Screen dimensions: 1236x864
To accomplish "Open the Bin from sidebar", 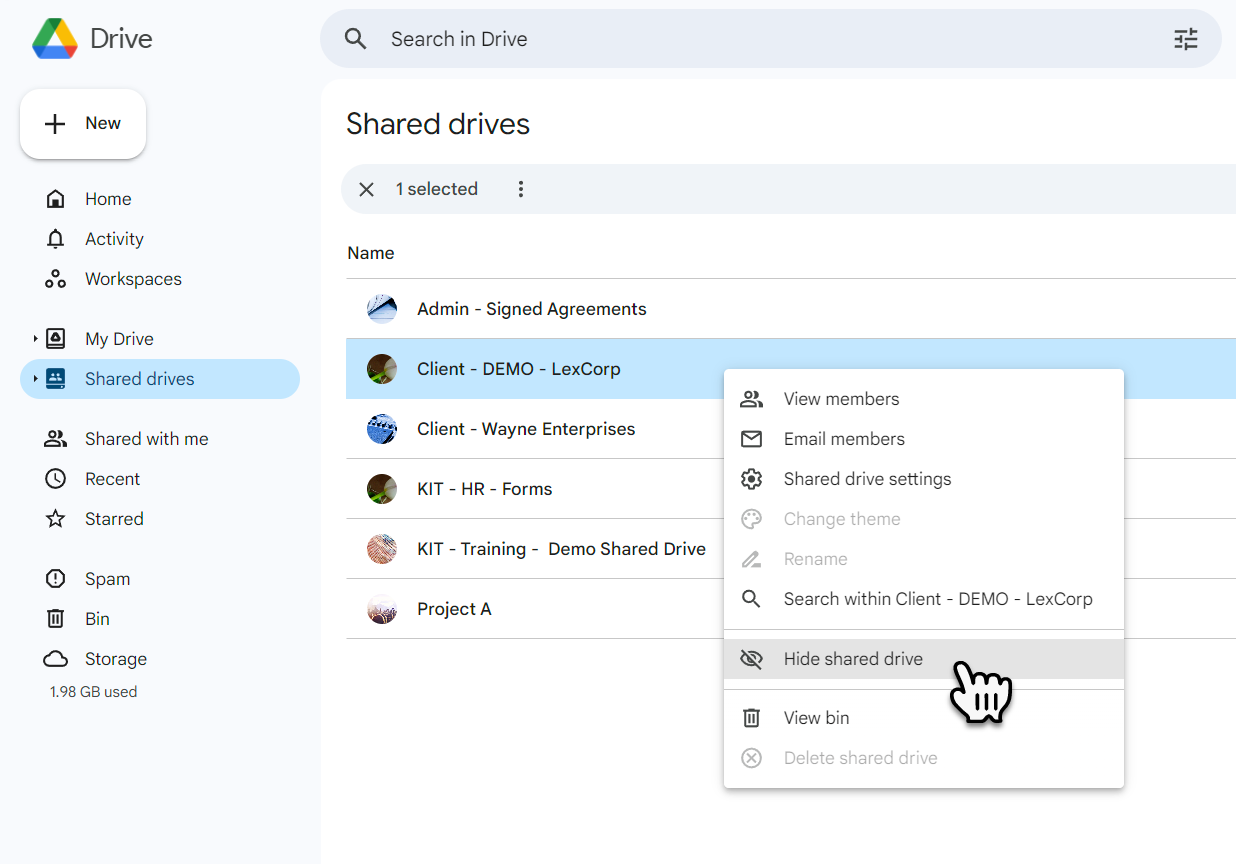I will 97,618.
